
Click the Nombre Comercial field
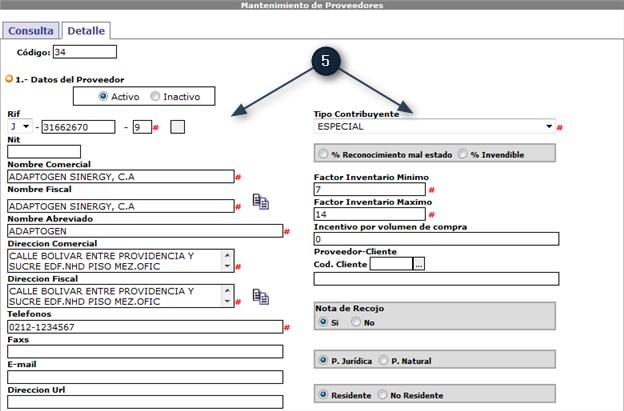point(121,177)
